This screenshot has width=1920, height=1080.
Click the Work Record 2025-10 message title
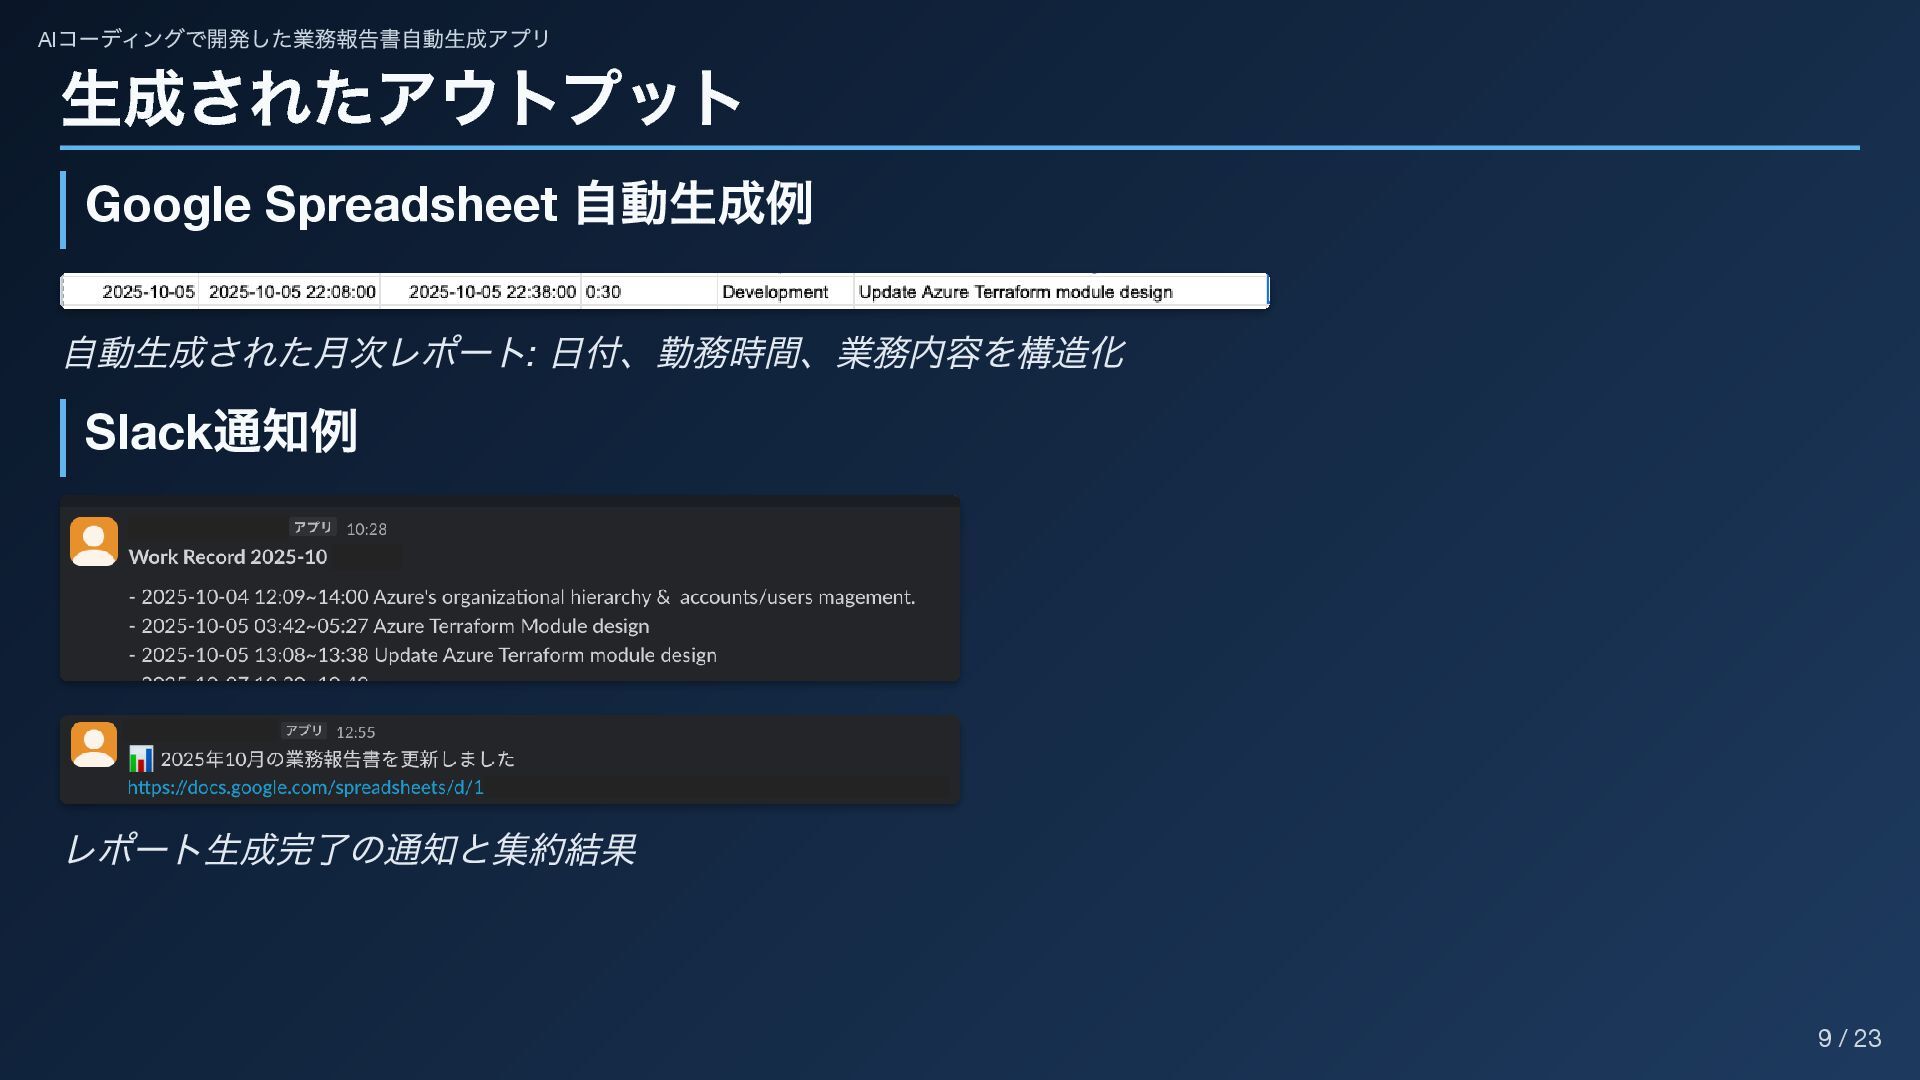pyautogui.click(x=228, y=557)
